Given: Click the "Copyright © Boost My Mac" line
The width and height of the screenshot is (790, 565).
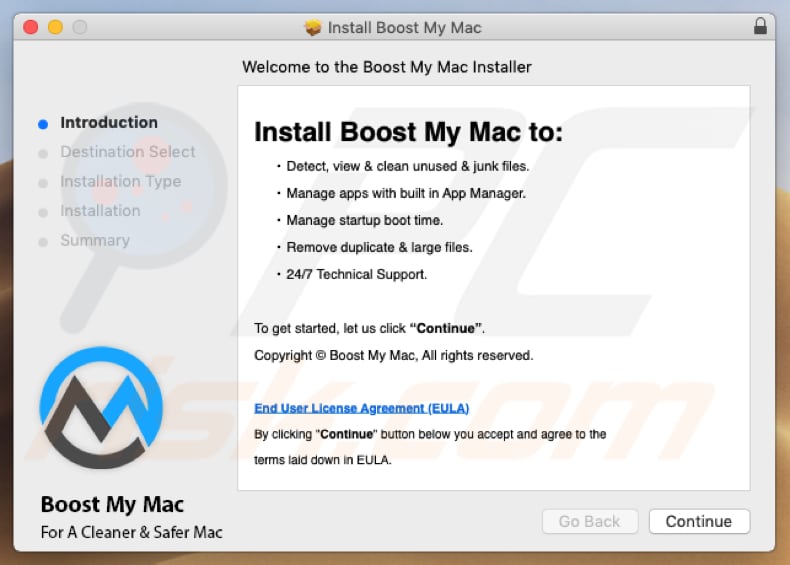Looking at the screenshot, I should pyautogui.click(x=393, y=355).
